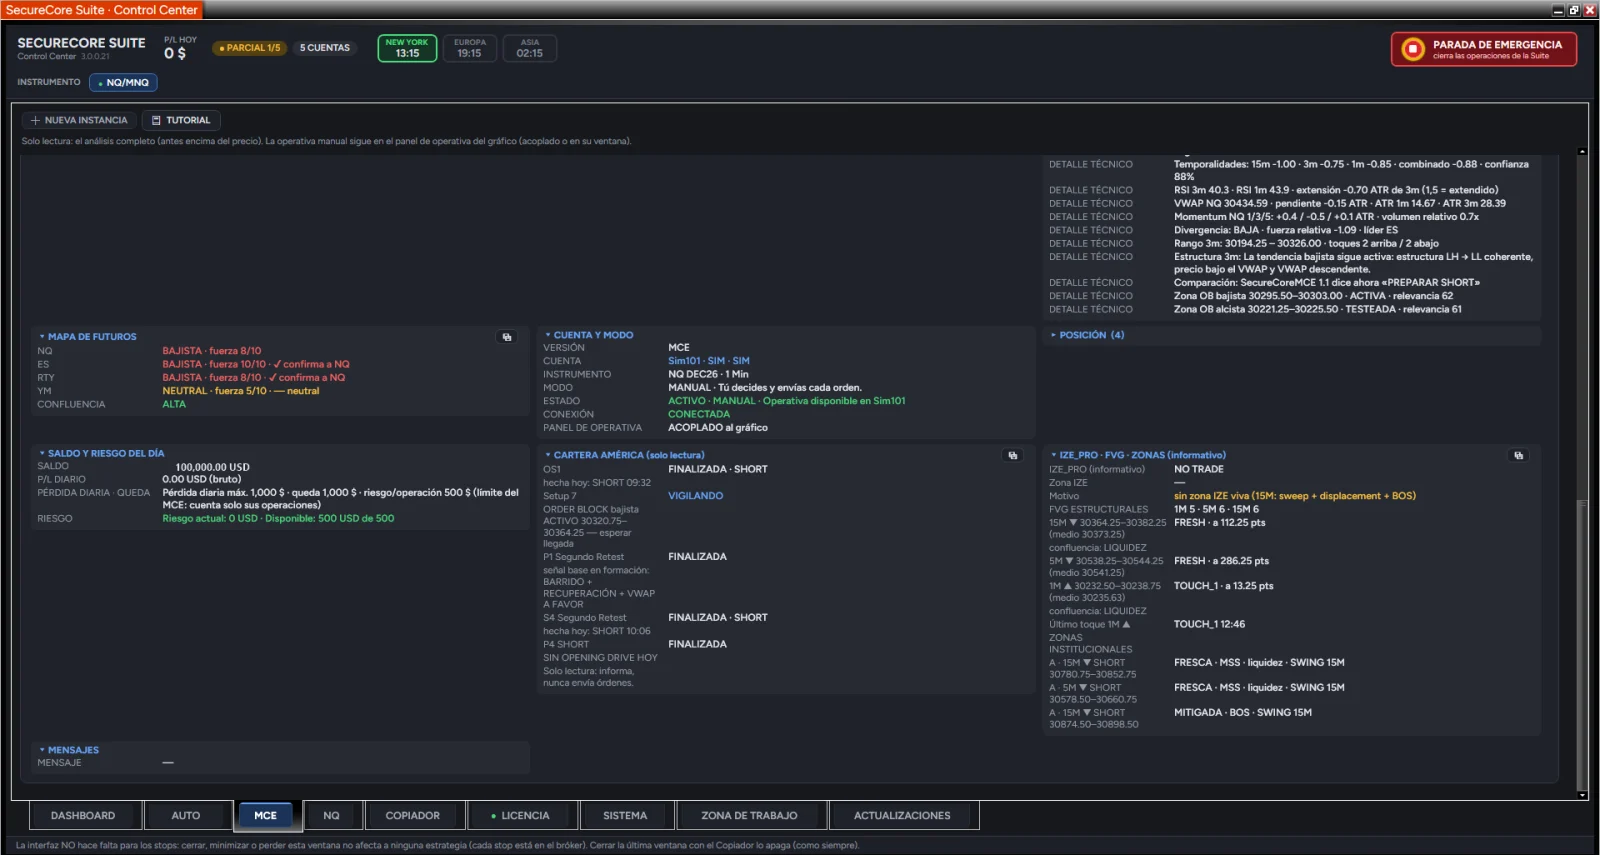Click the 5 Cuentas badge
The height and width of the screenshot is (855, 1600).
click(x=325, y=48)
